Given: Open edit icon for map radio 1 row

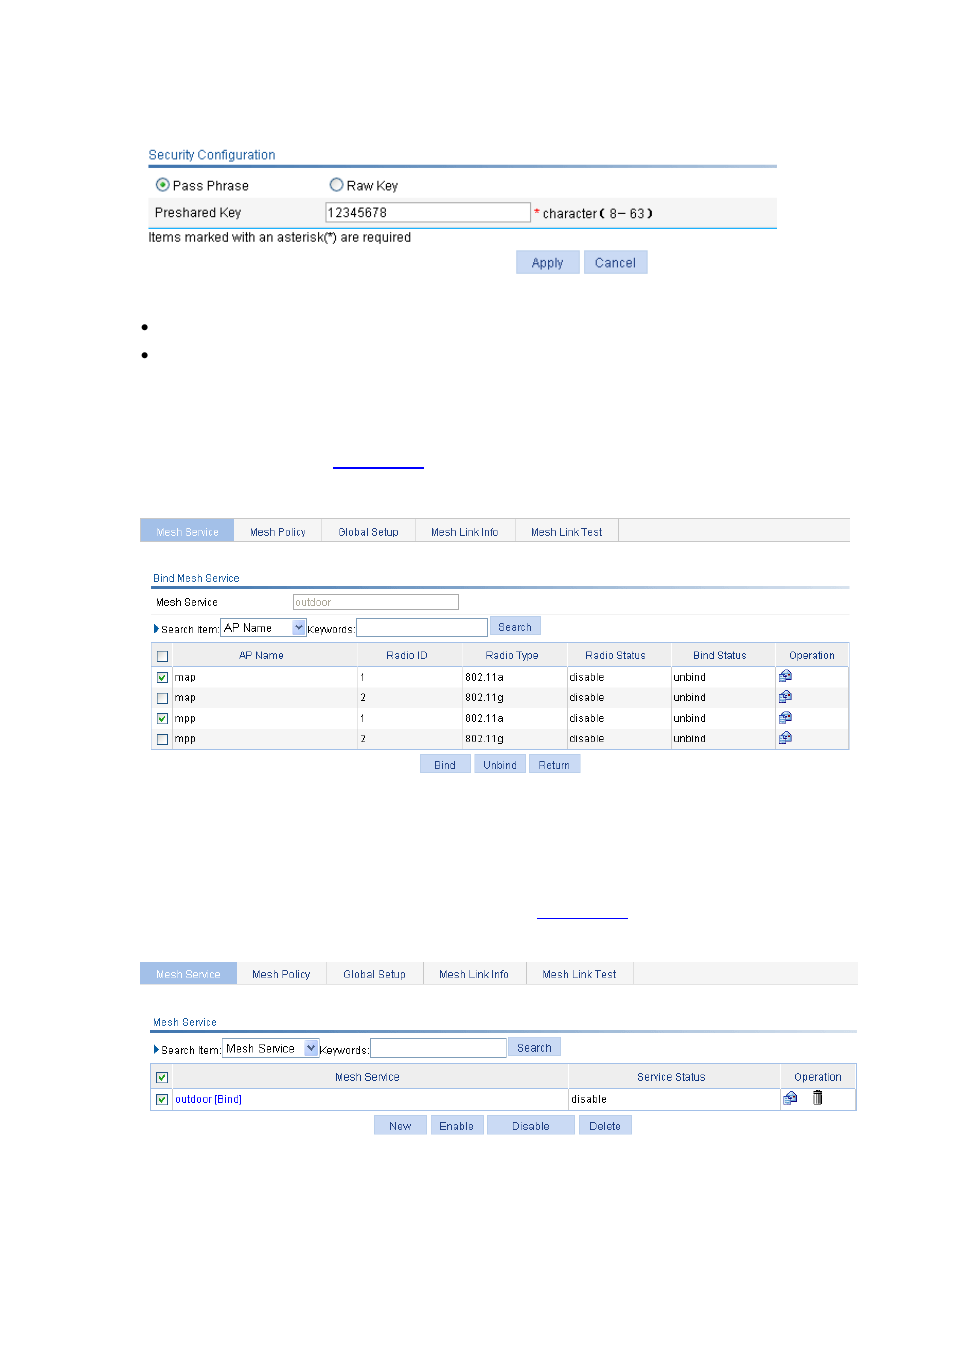Looking at the screenshot, I should [x=785, y=676].
